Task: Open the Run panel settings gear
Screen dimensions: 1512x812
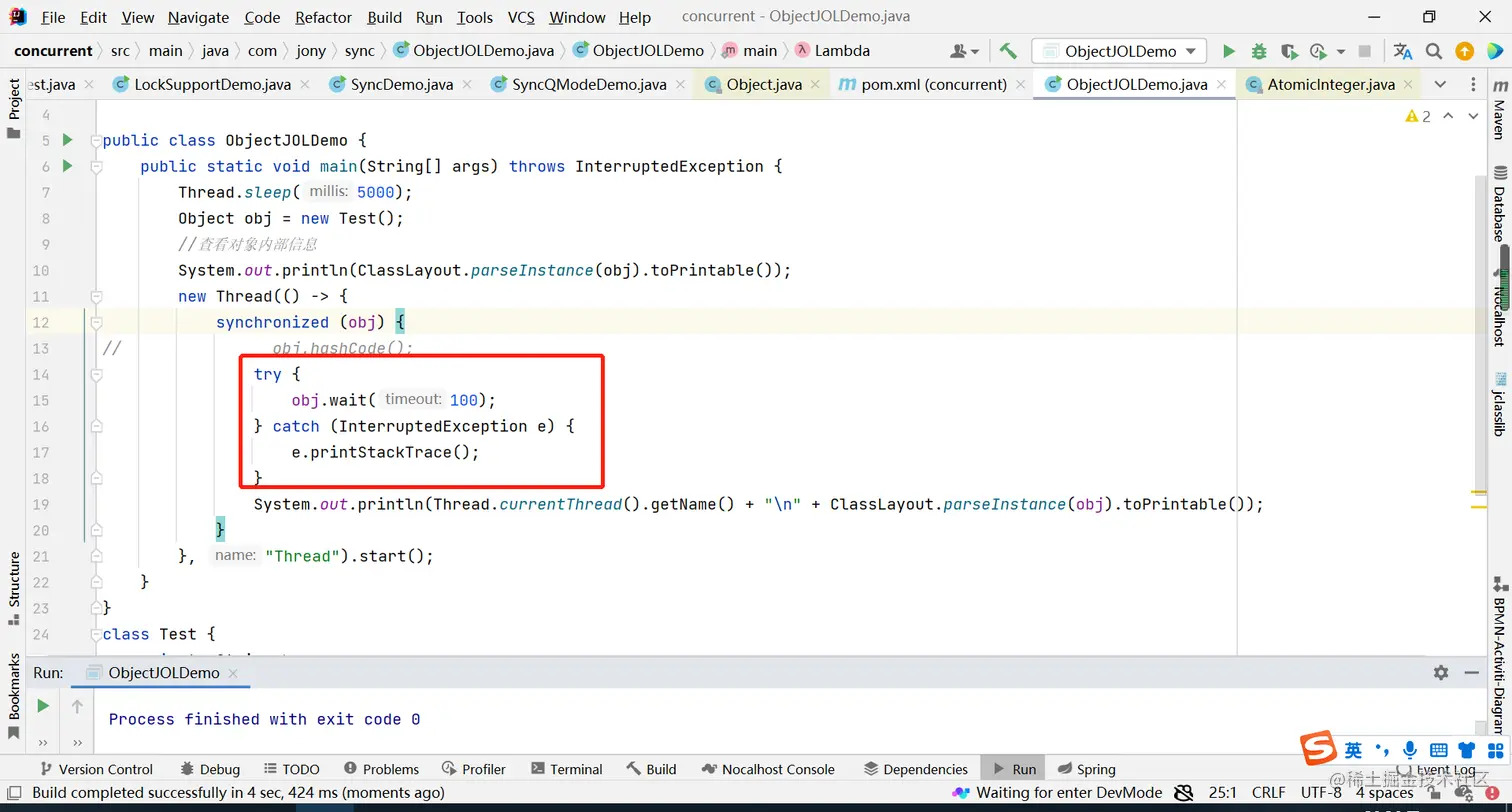Action: 1441,673
